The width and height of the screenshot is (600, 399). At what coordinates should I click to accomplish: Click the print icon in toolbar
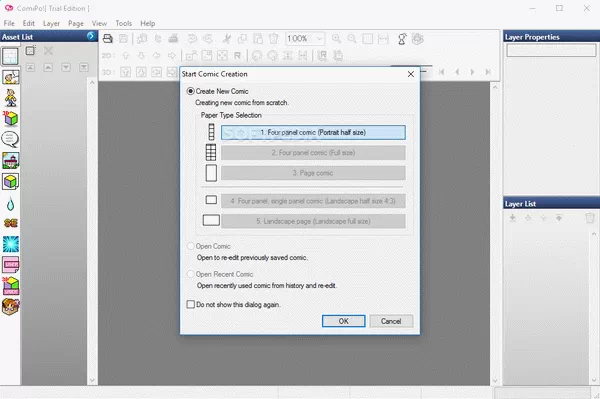tap(108, 39)
